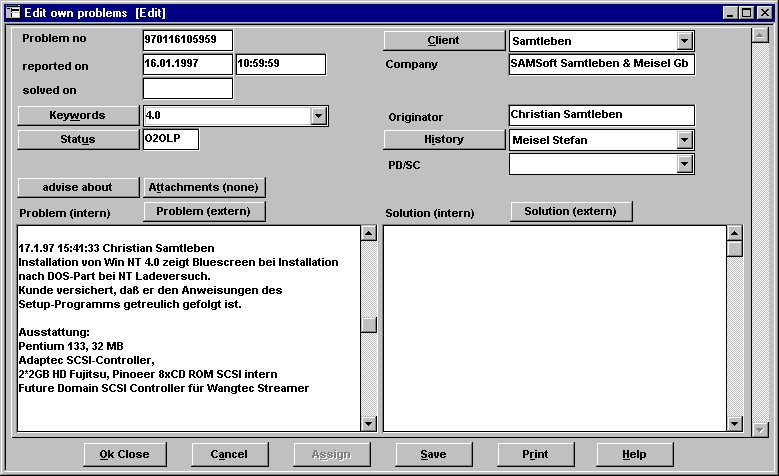
Task: Click the Print button
Action: tap(535, 454)
